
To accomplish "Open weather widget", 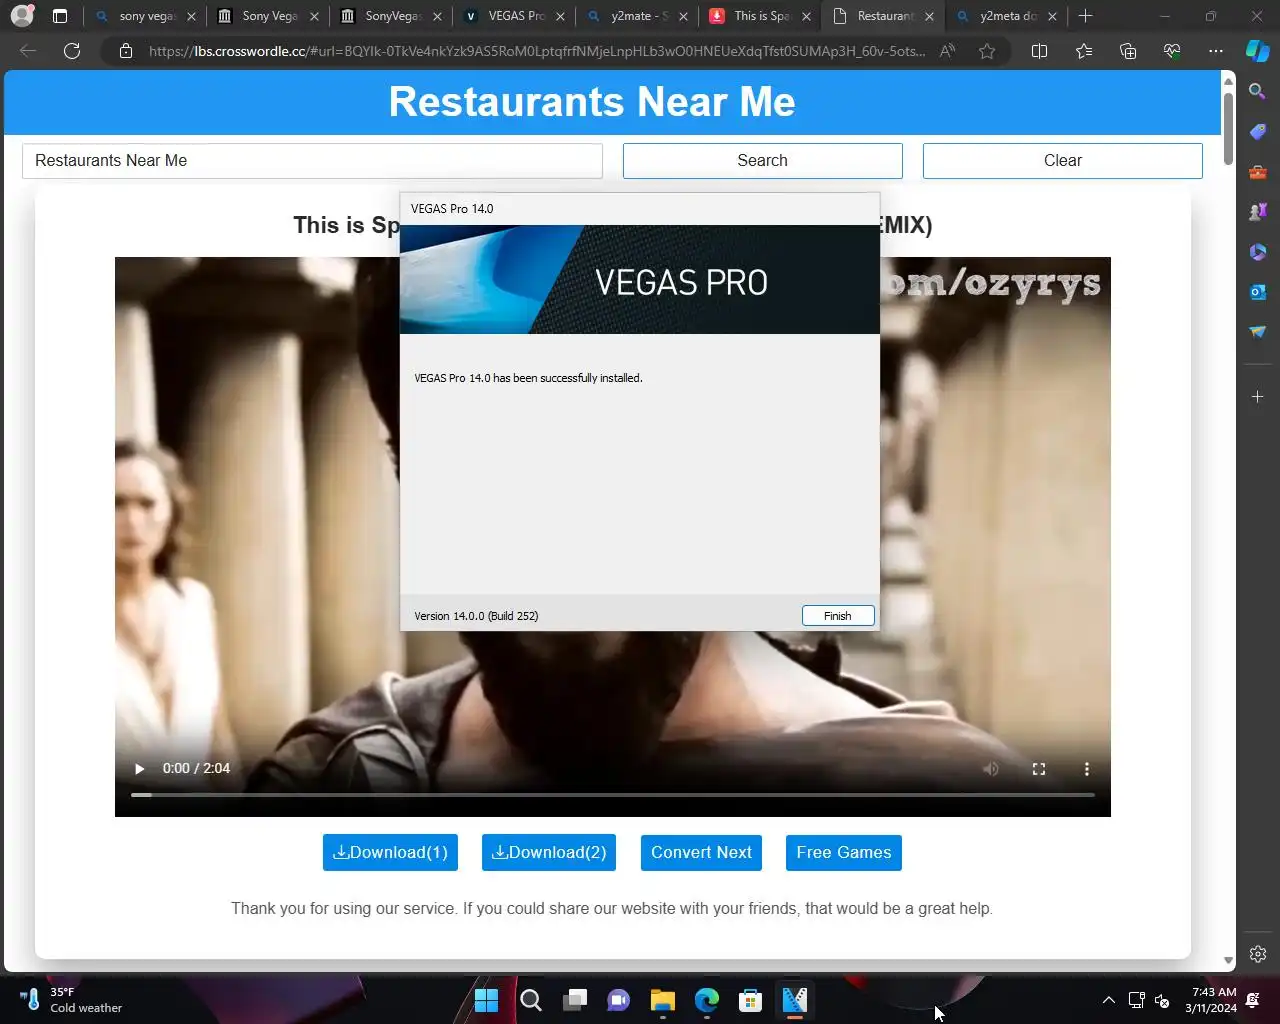I will point(70,1000).
